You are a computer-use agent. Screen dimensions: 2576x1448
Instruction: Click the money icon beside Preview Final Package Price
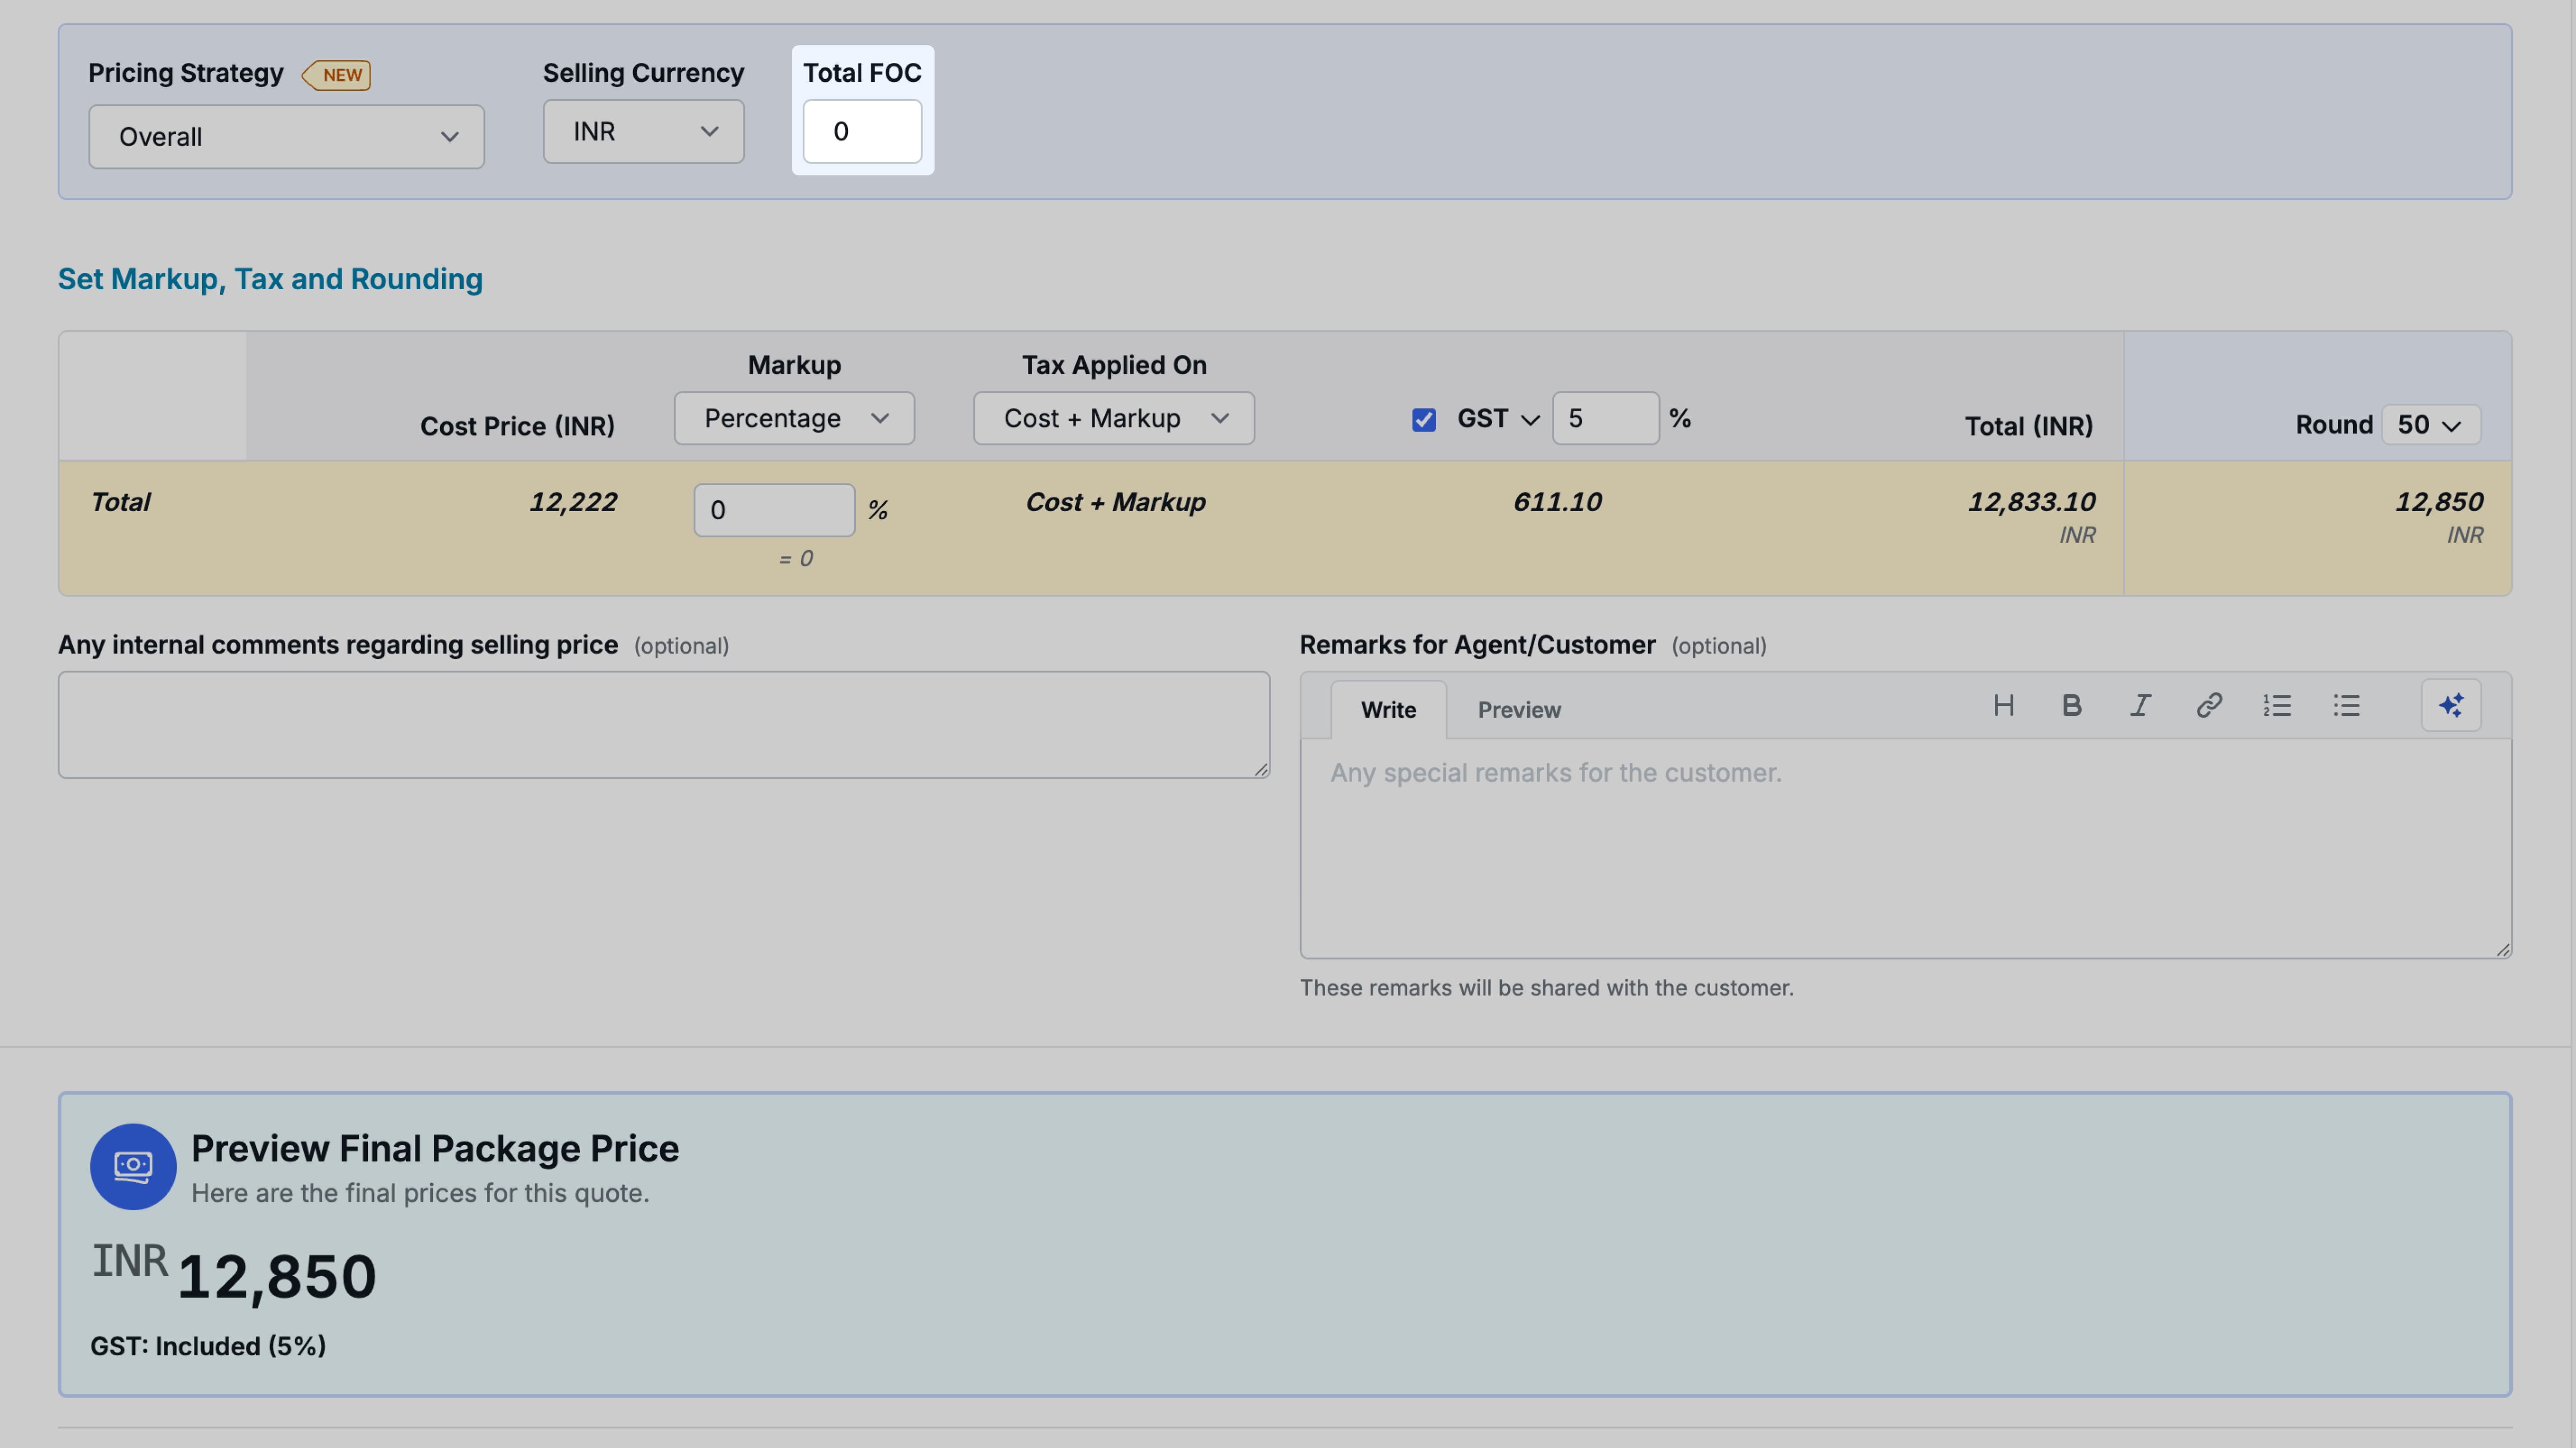click(133, 1166)
